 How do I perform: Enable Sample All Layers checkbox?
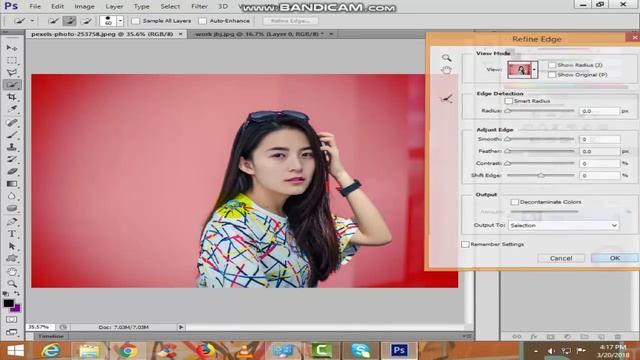tap(136, 21)
